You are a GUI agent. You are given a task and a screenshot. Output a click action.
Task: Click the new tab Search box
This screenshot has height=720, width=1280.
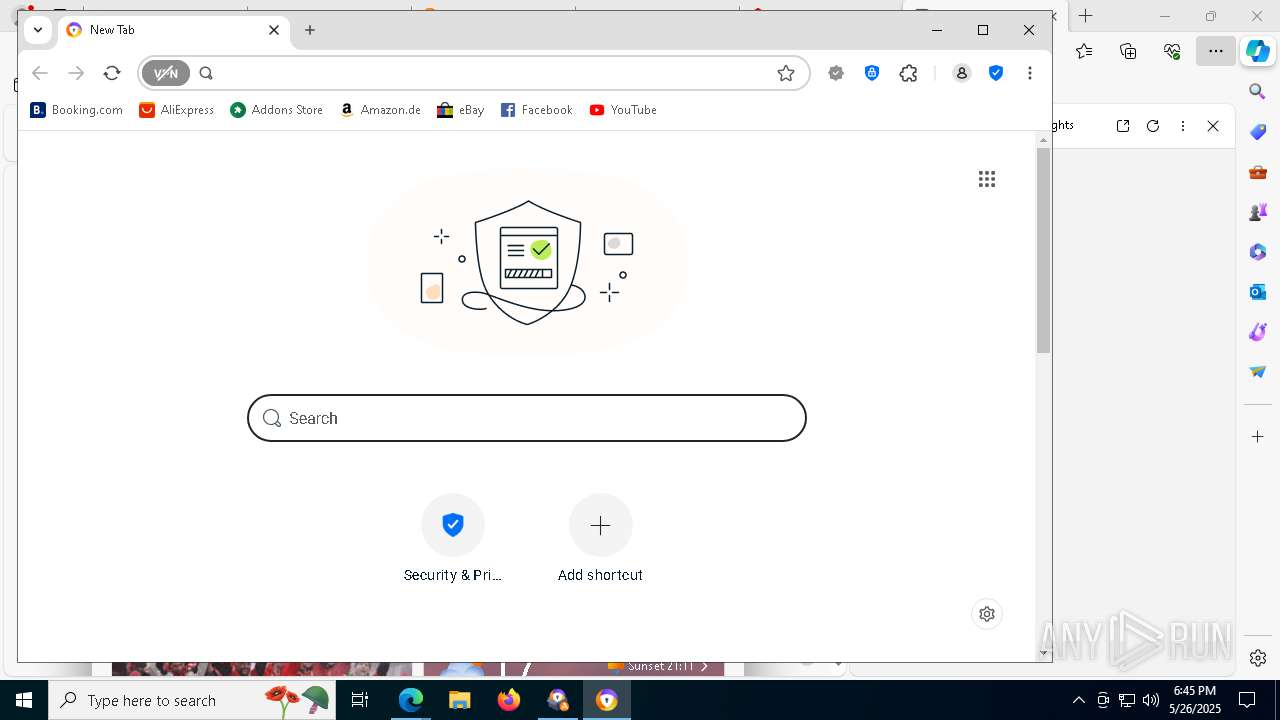pyautogui.click(x=527, y=418)
